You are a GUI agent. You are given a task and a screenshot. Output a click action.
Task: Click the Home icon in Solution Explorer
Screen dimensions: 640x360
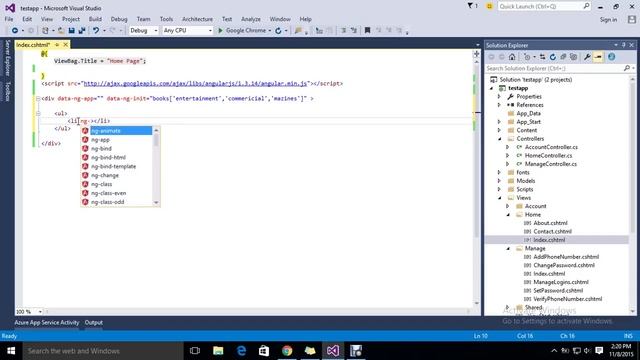(512, 57)
